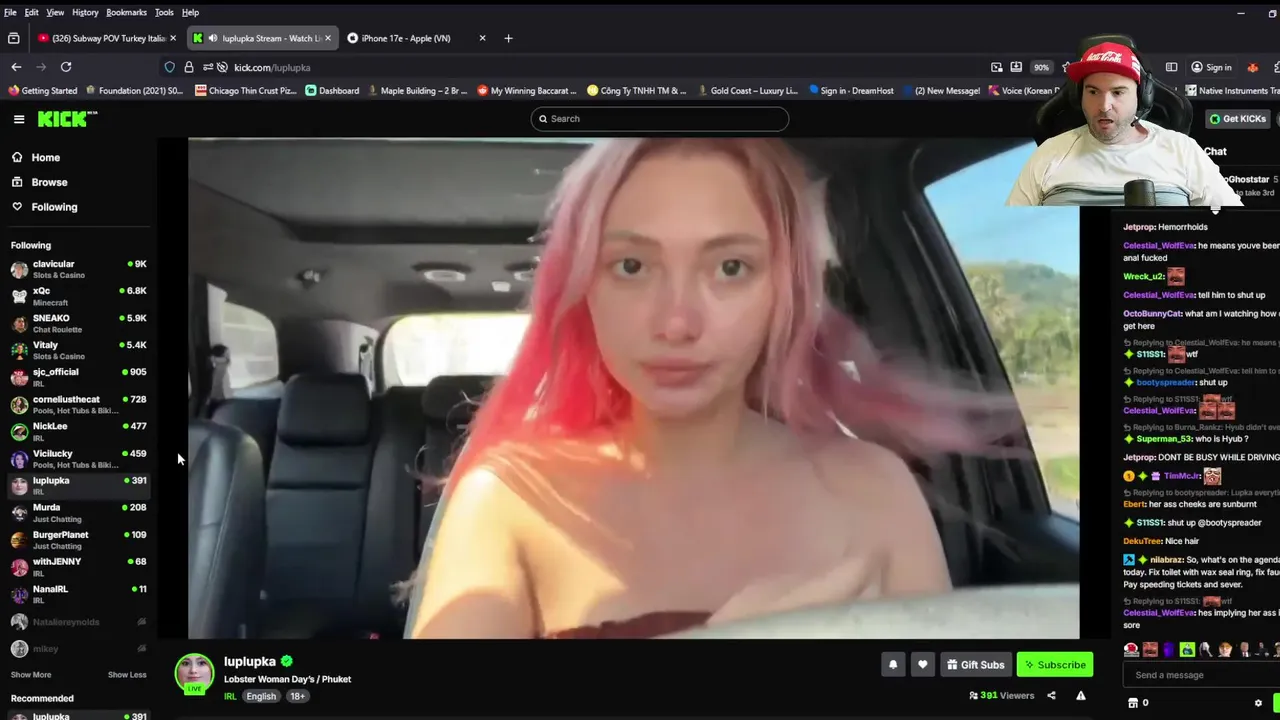This screenshot has height=720, width=1280.
Task: Open Following in Kick sidebar
Action: 54,207
